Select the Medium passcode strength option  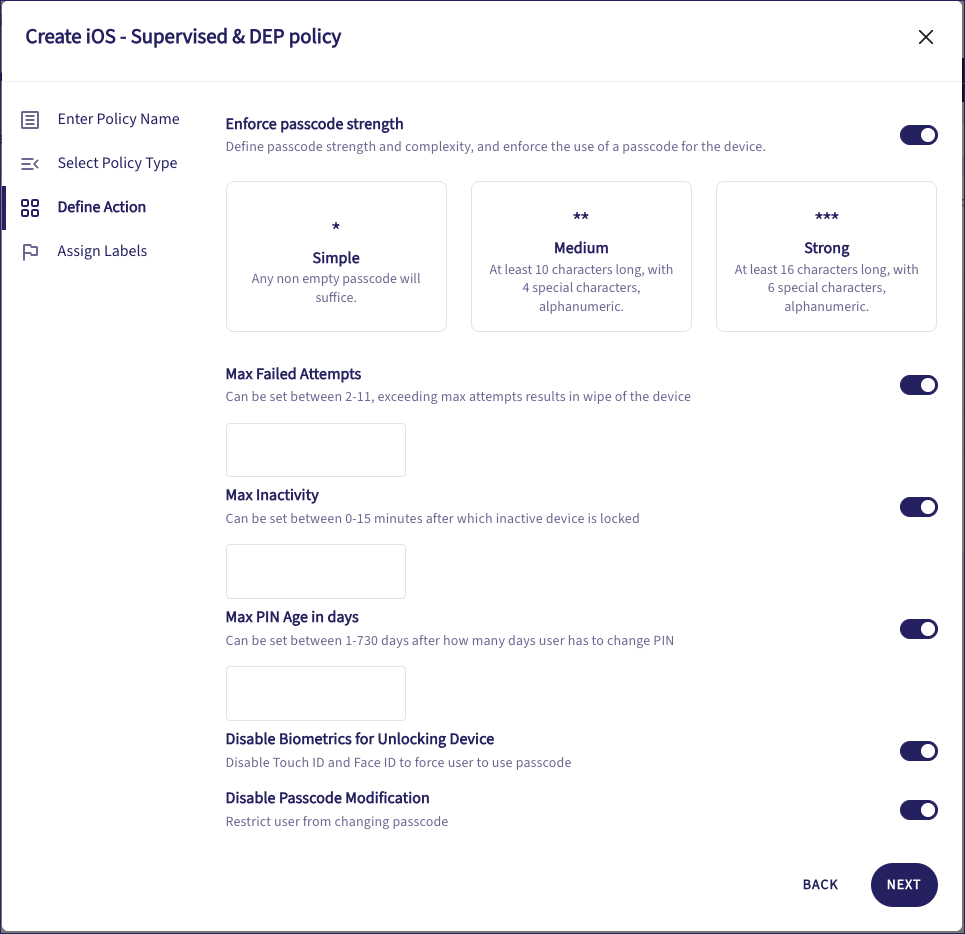(x=581, y=256)
